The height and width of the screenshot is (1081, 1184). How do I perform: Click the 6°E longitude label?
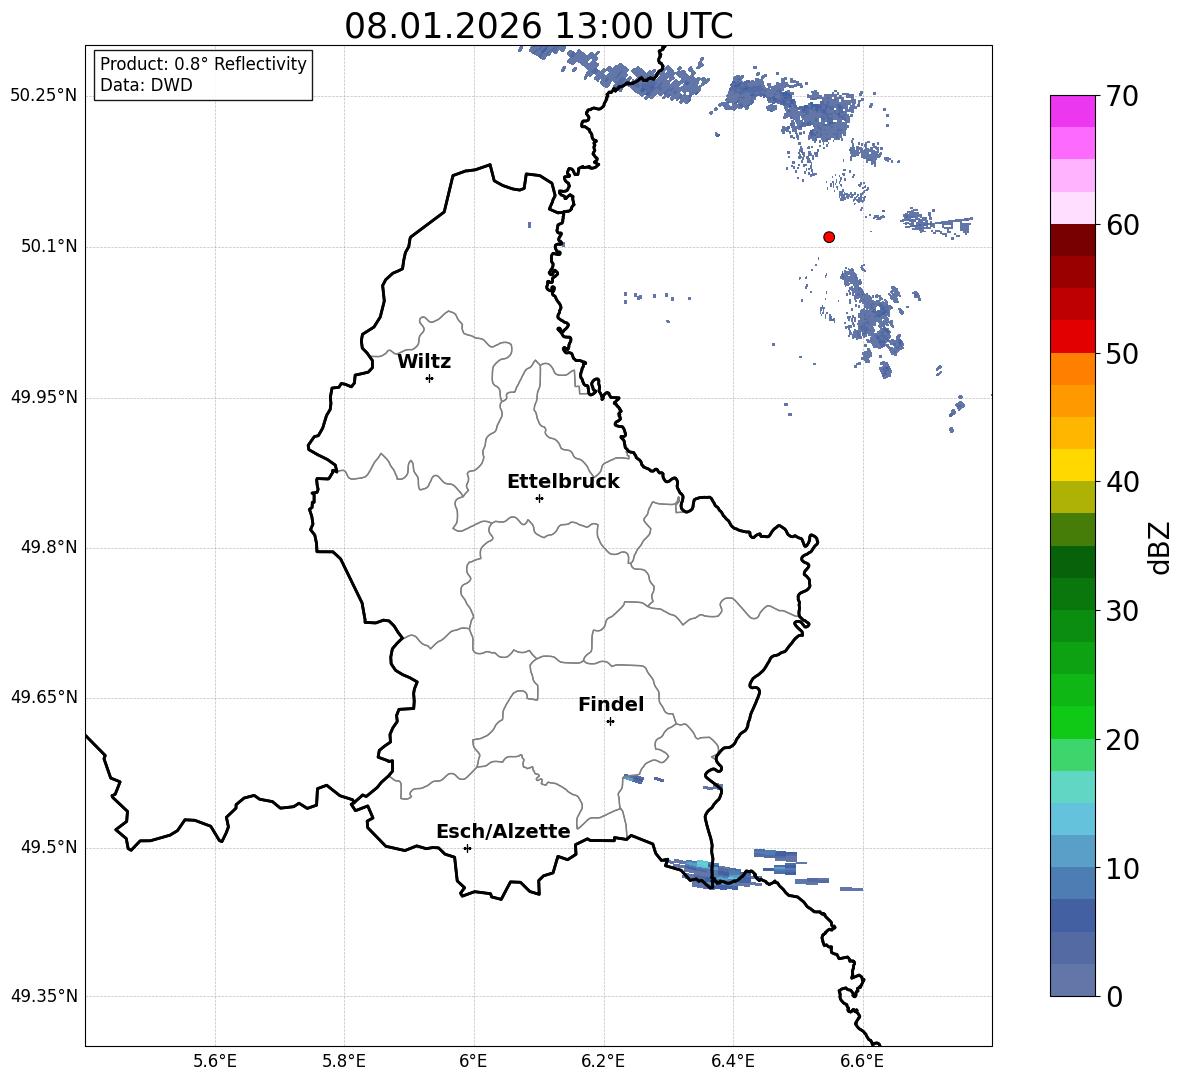click(473, 1061)
